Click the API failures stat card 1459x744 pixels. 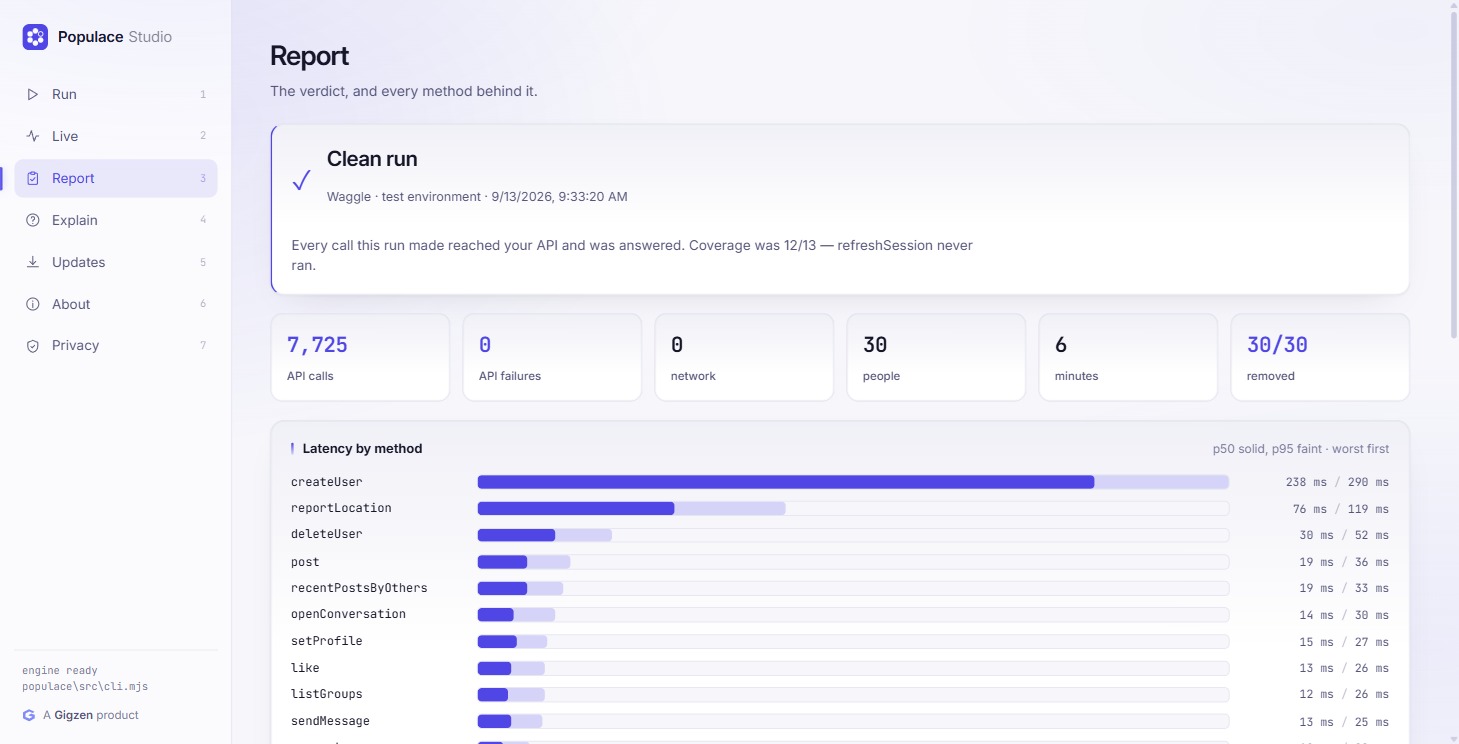[552, 357]
